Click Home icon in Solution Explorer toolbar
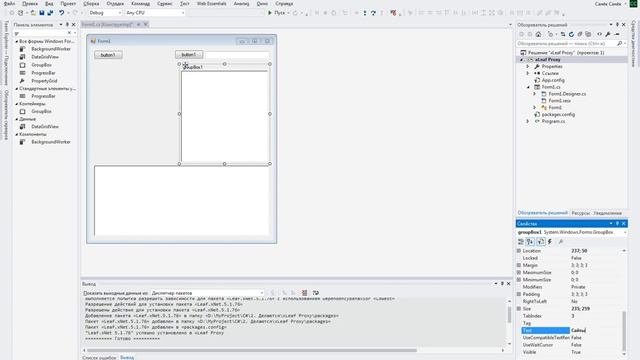Viewport: 640px width, 360px height. [538, 34]
